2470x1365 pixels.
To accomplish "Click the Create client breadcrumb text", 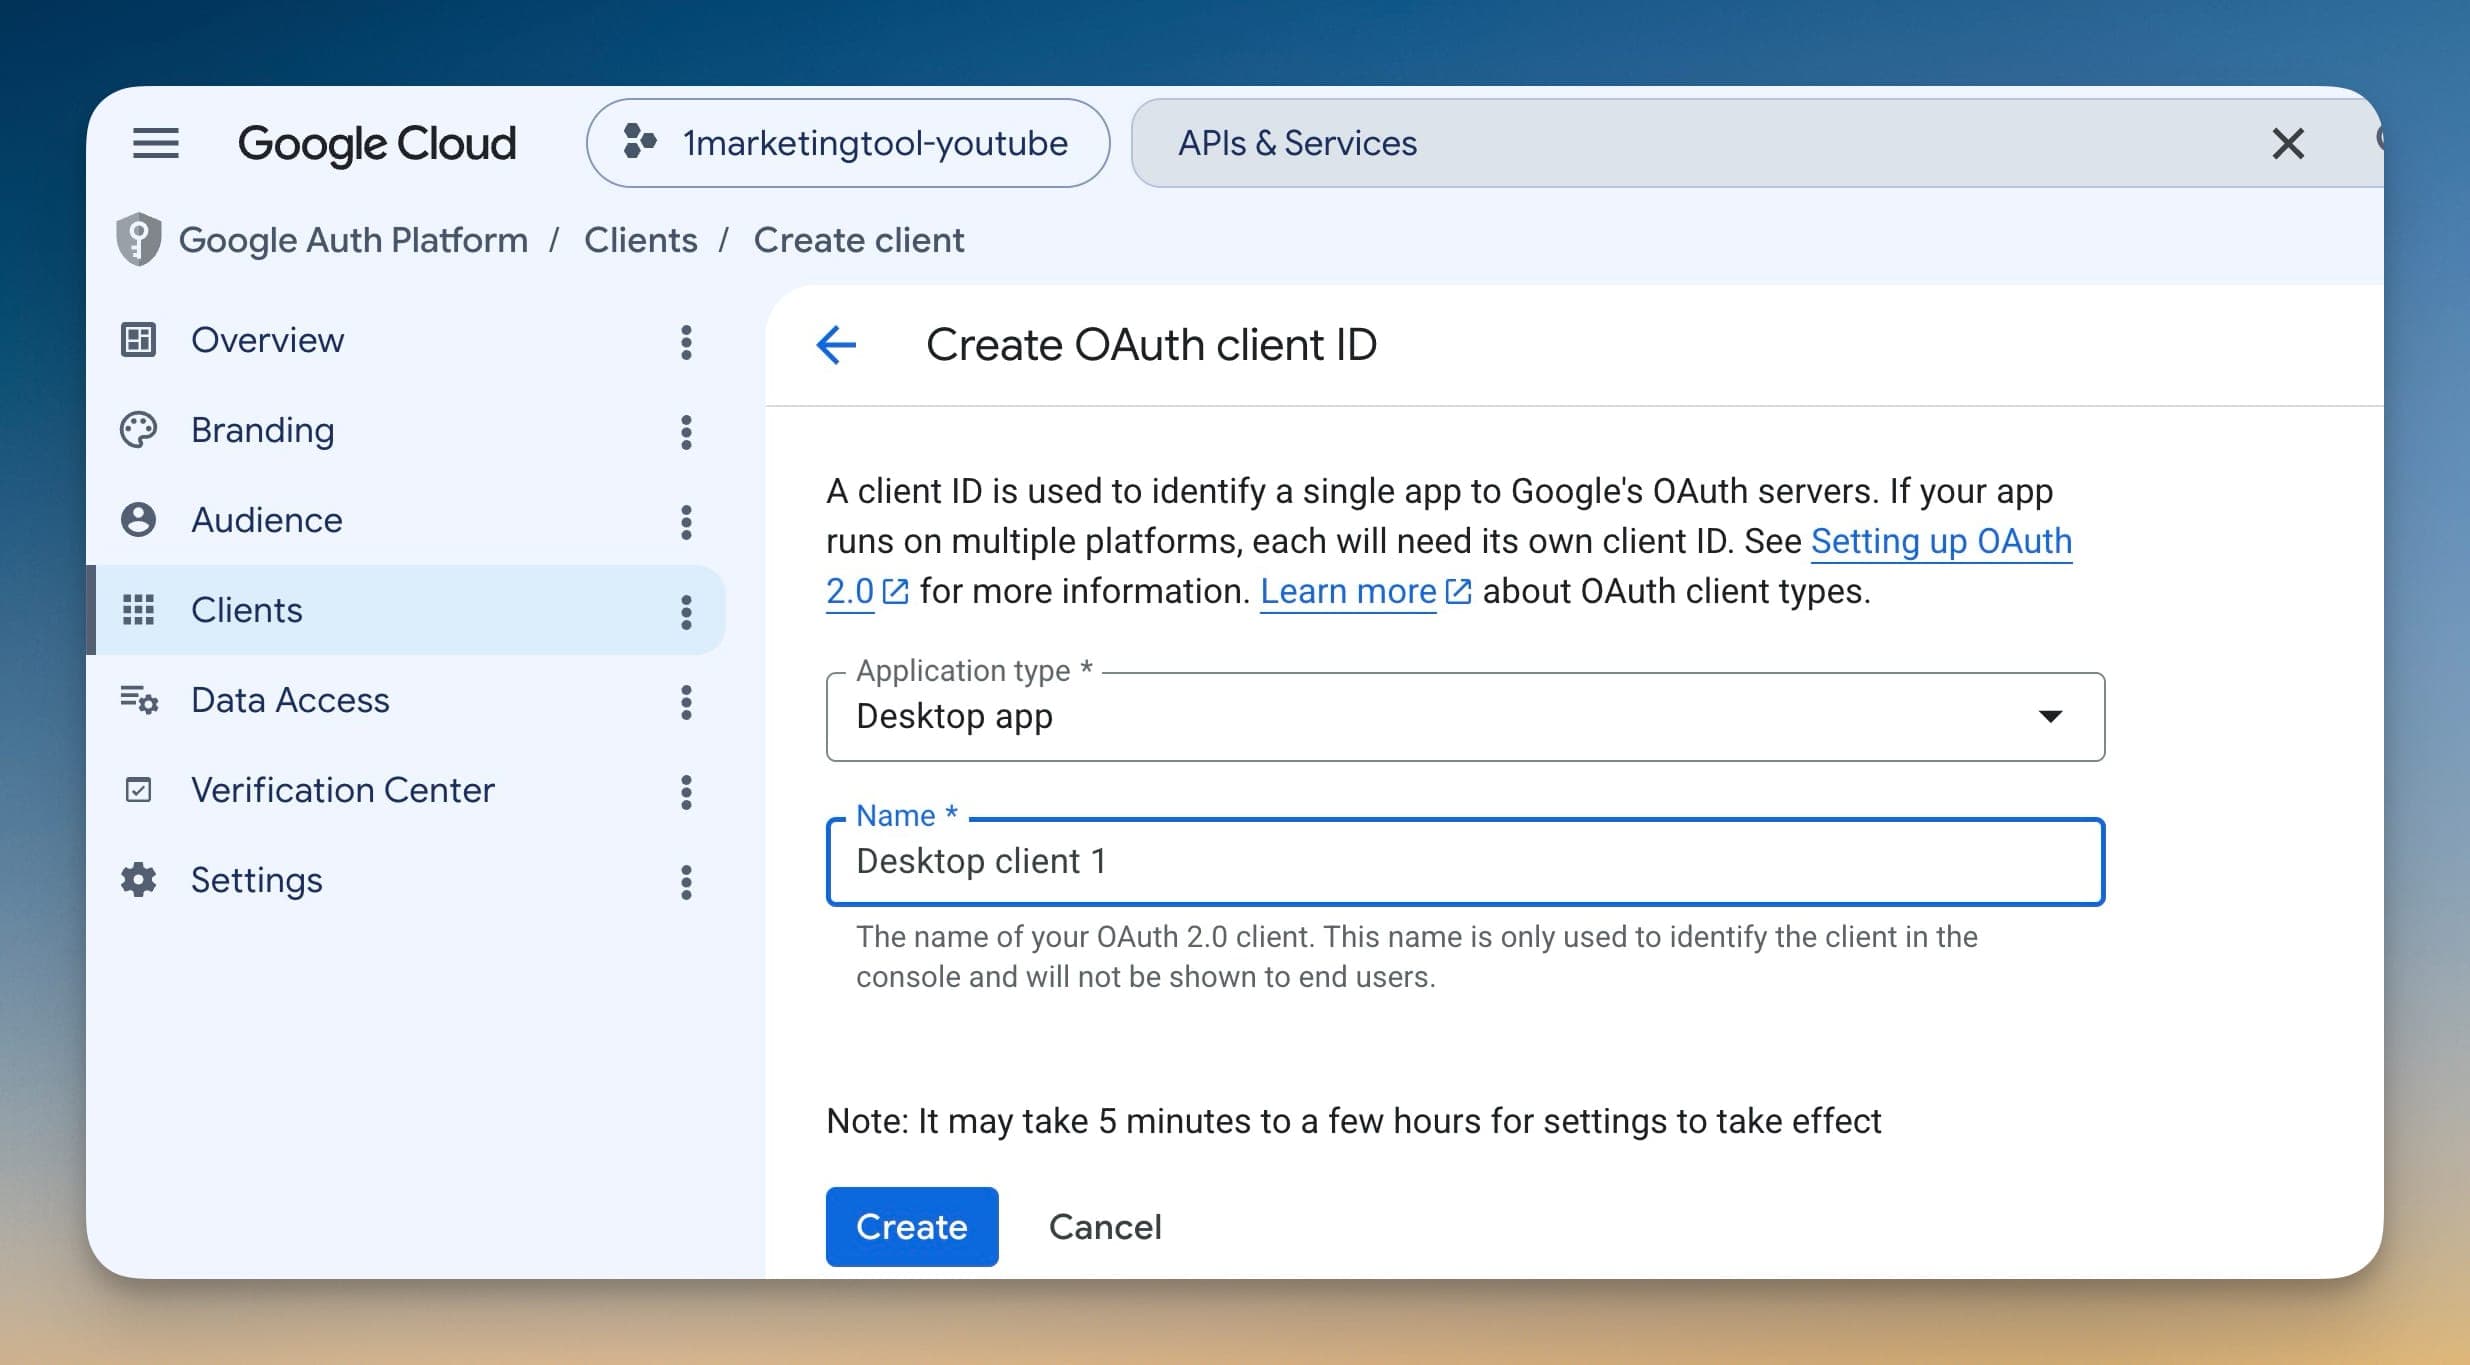I will tap(859, 240).
